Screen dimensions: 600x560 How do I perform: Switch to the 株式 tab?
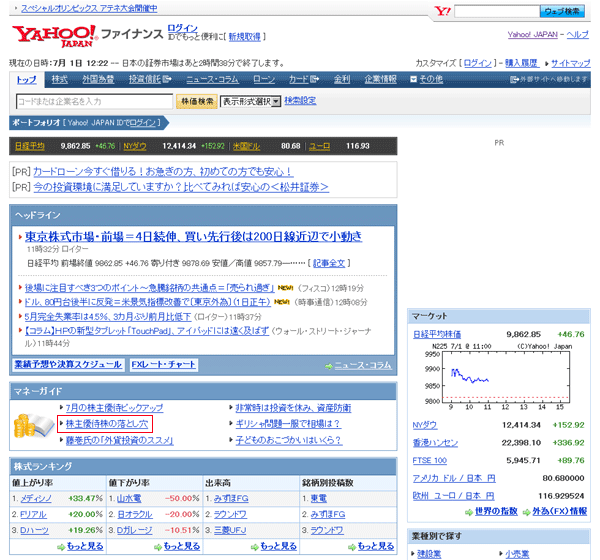59,79
